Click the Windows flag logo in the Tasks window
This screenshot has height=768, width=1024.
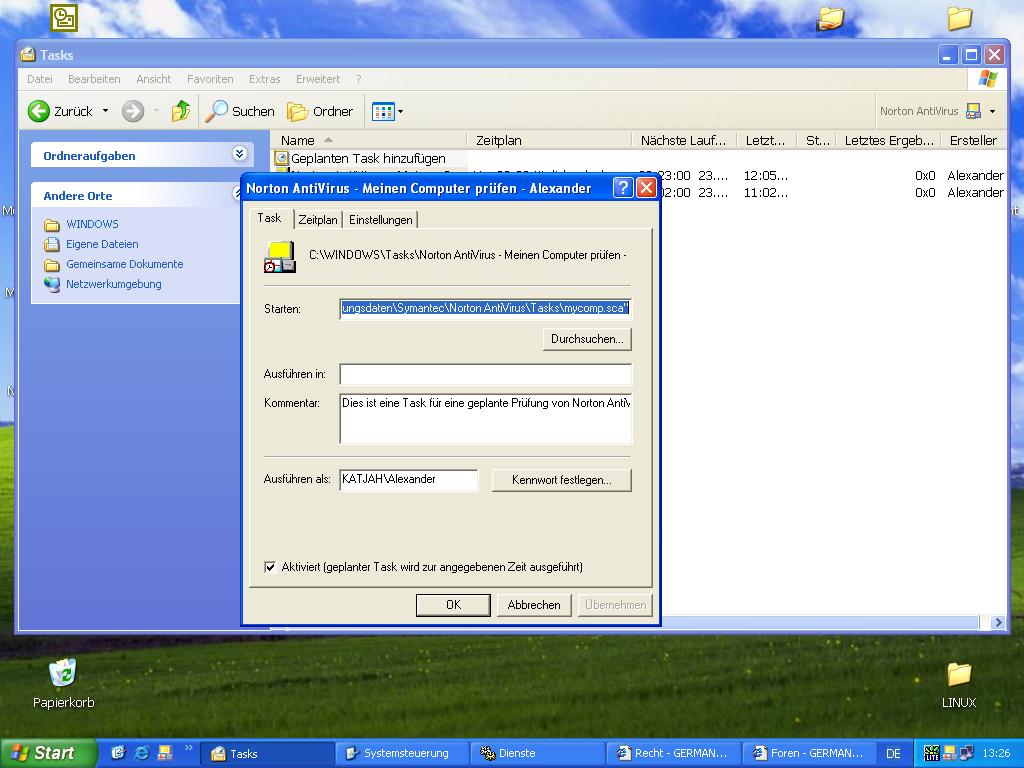(987, 79)
